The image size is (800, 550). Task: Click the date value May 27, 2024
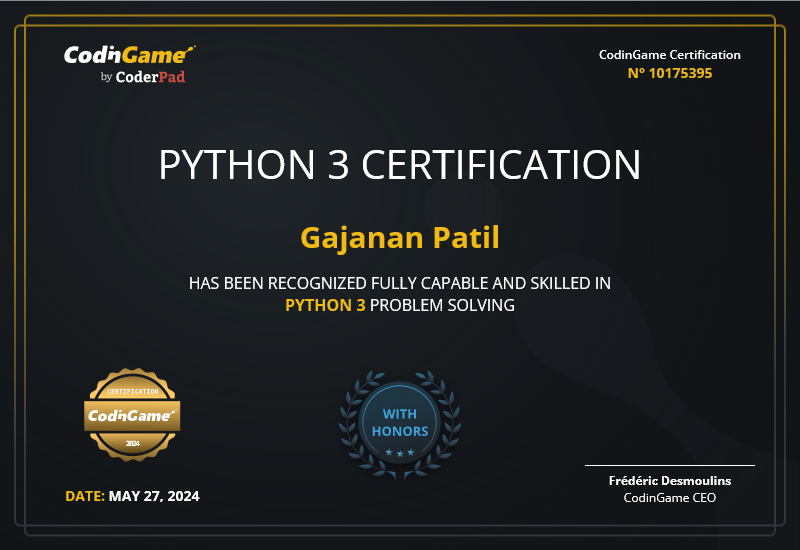(x=154, y=496)
